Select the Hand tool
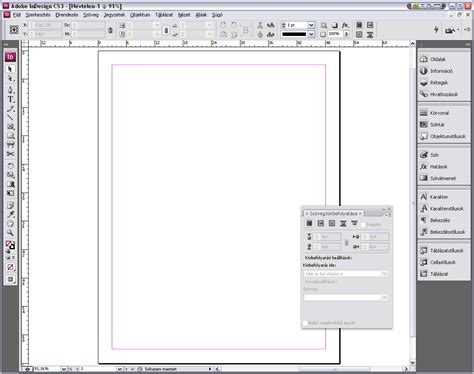Screen dimensions: 474x374 10,224
